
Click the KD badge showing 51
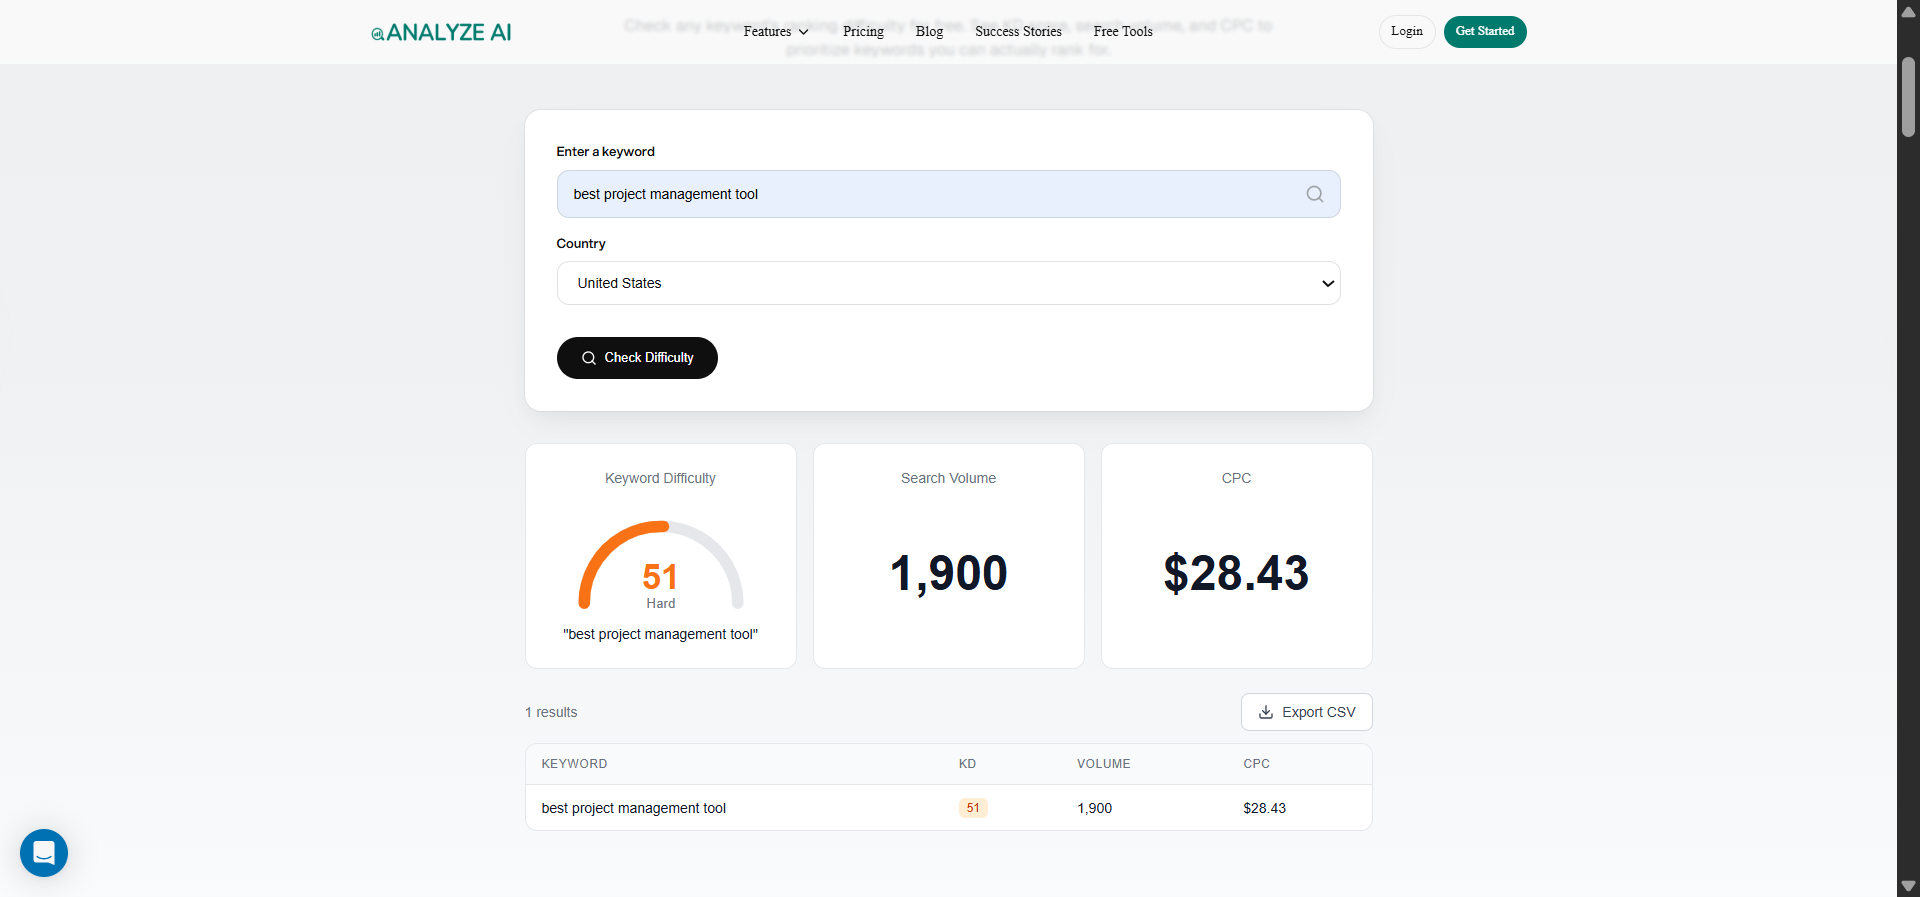click(x=973, y=808)
